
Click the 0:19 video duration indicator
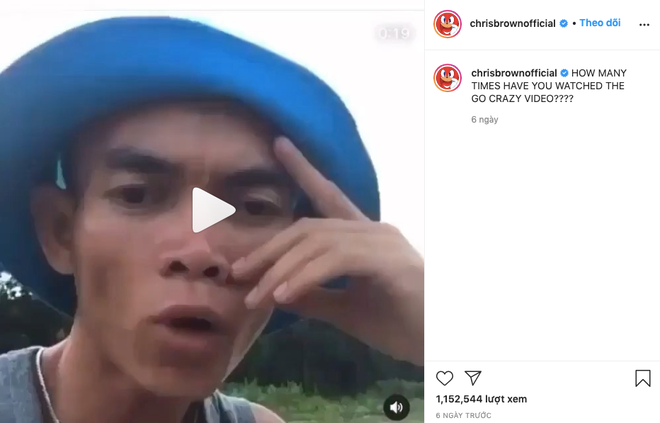(394, 33)
